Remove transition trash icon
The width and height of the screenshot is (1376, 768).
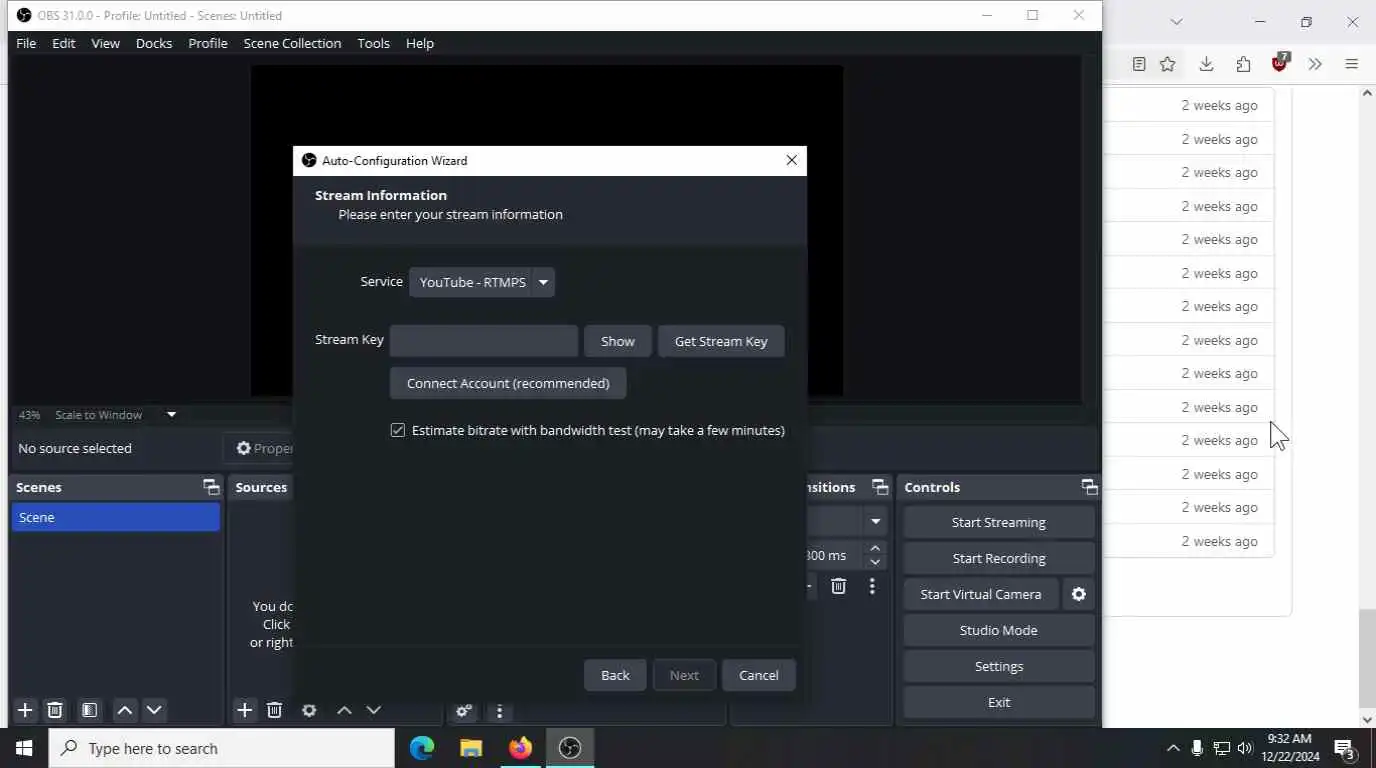(x=838, y=586)
